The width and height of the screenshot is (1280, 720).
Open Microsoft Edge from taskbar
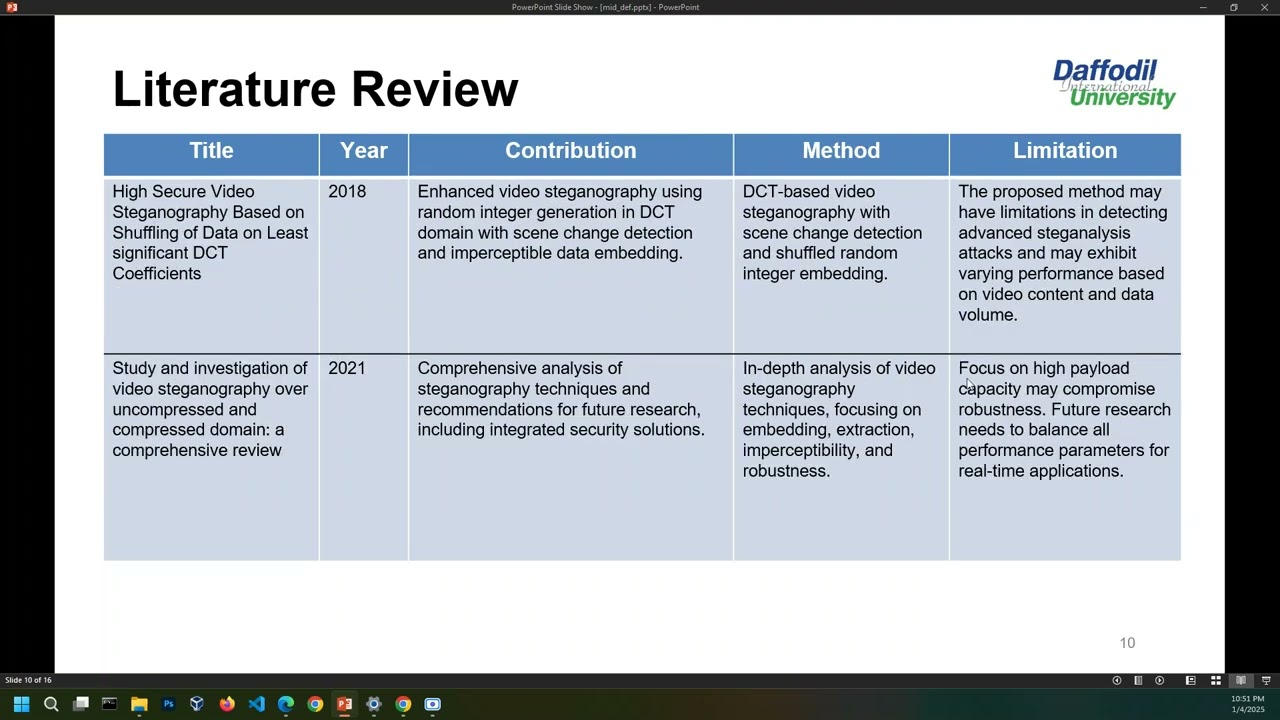[286, 704]
